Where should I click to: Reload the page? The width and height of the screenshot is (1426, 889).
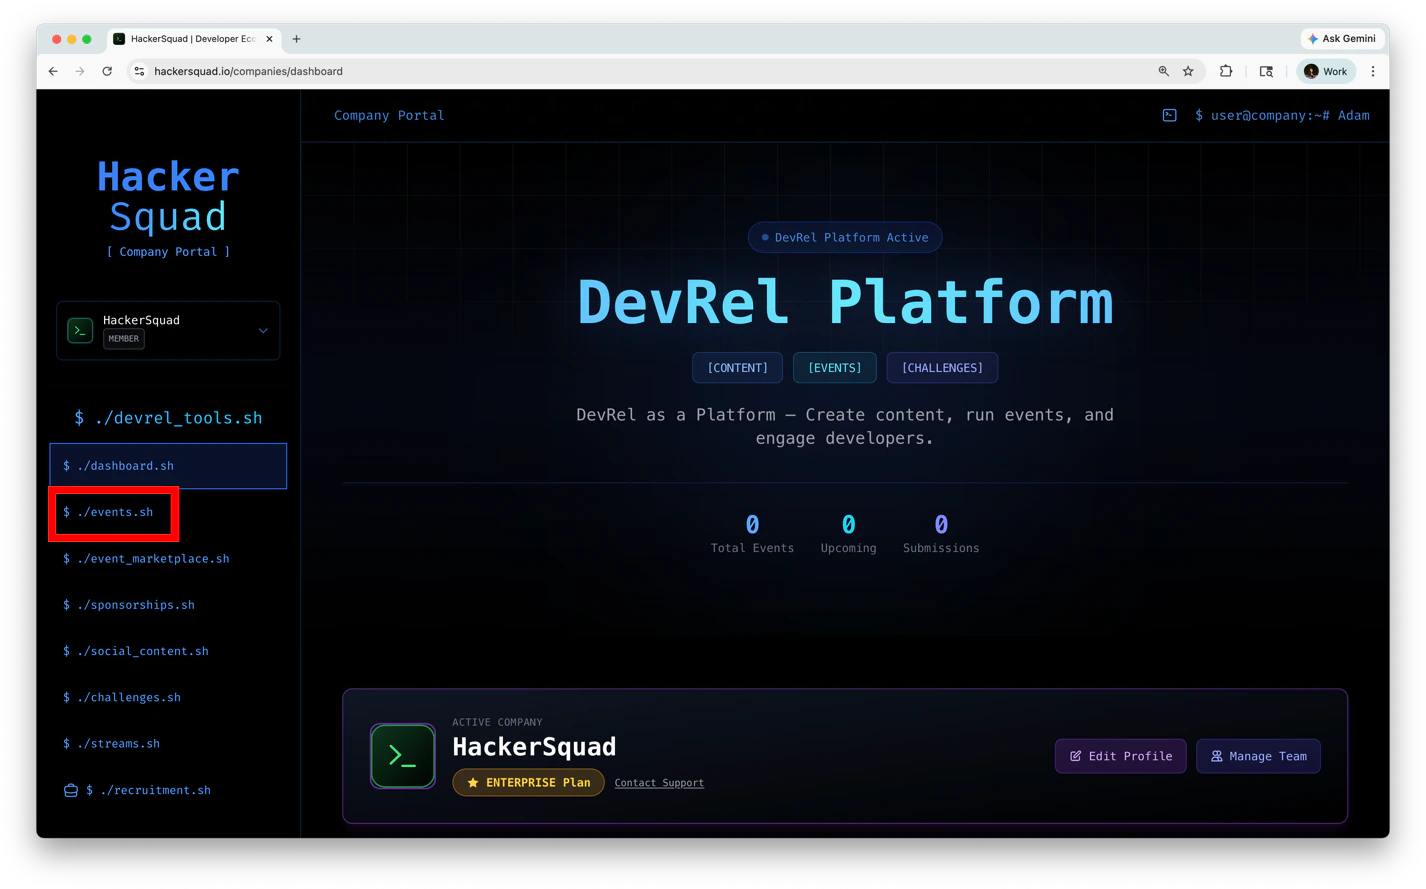click(x=107, y=71)
